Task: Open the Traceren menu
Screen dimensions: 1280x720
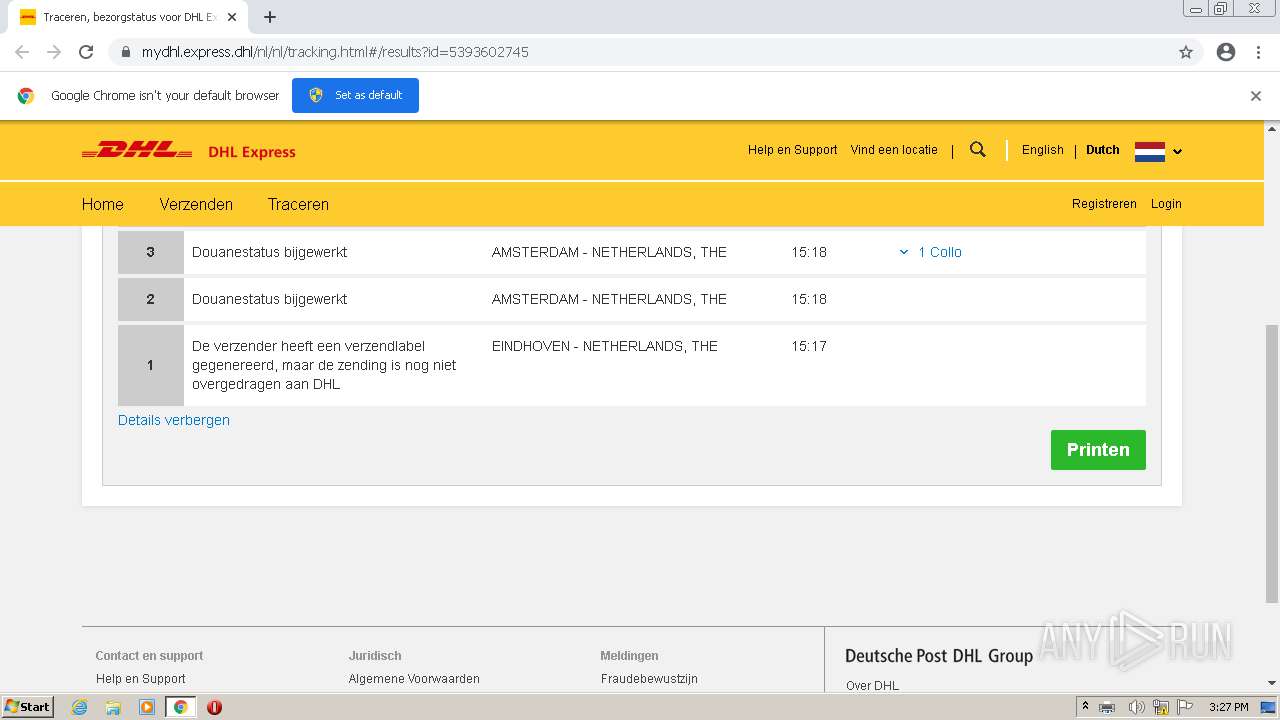Action: click(x=298, y=204)
